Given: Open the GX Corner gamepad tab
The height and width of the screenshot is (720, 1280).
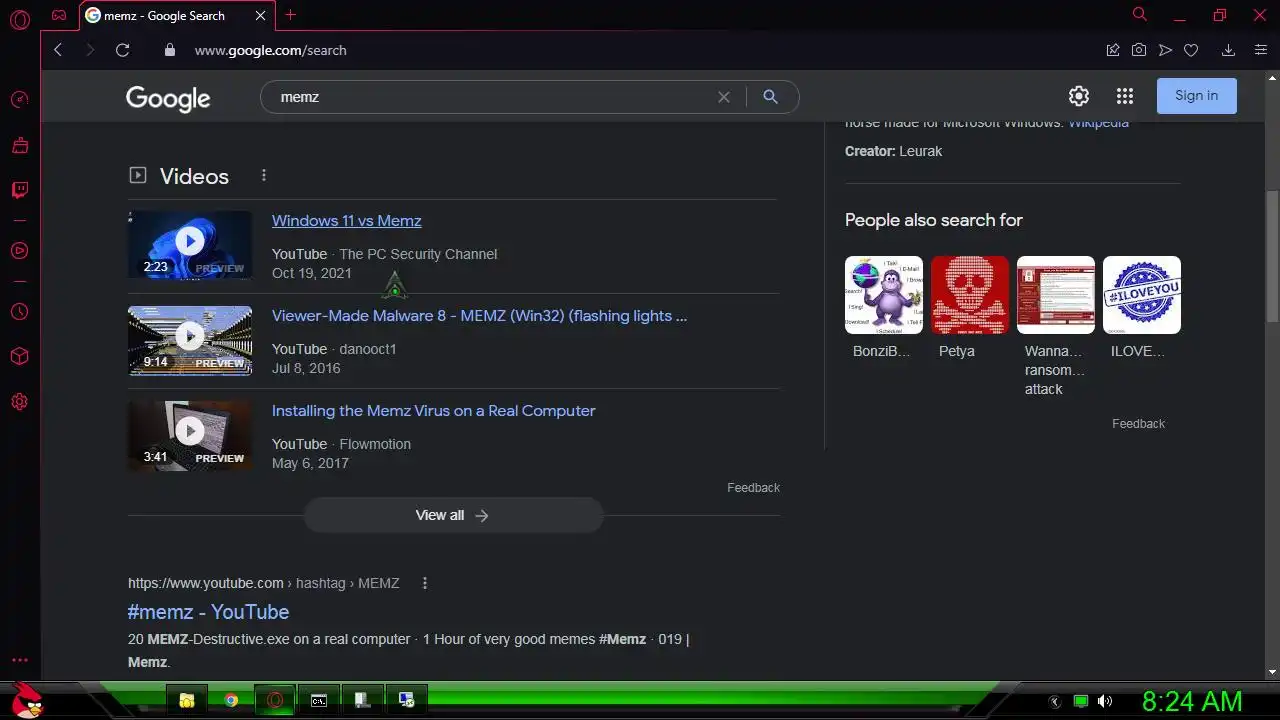Looking at the screenshot, I should point(59,15).
